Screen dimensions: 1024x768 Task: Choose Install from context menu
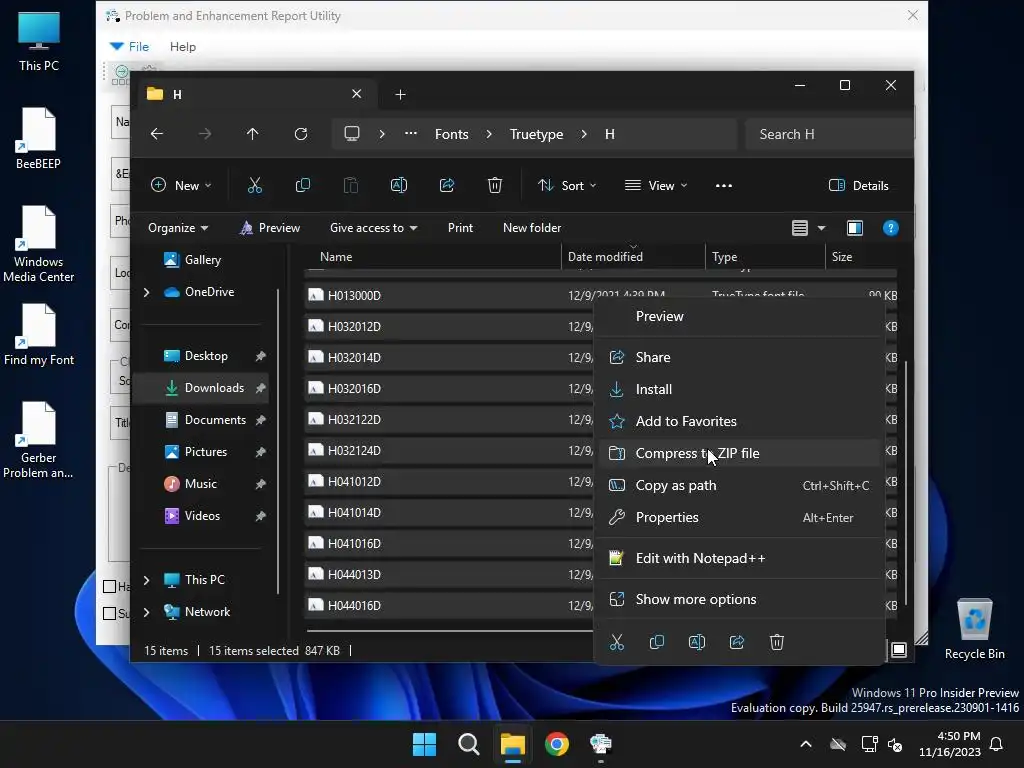tap(739, 389)
